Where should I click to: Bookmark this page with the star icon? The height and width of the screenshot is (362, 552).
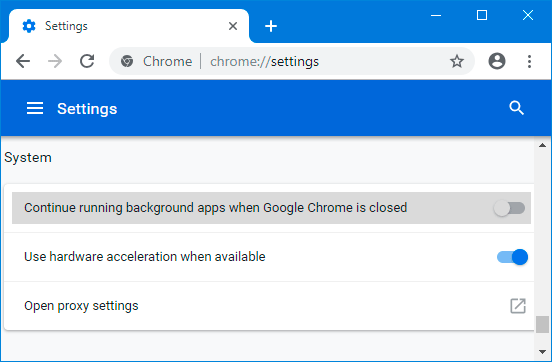(457, 61)
